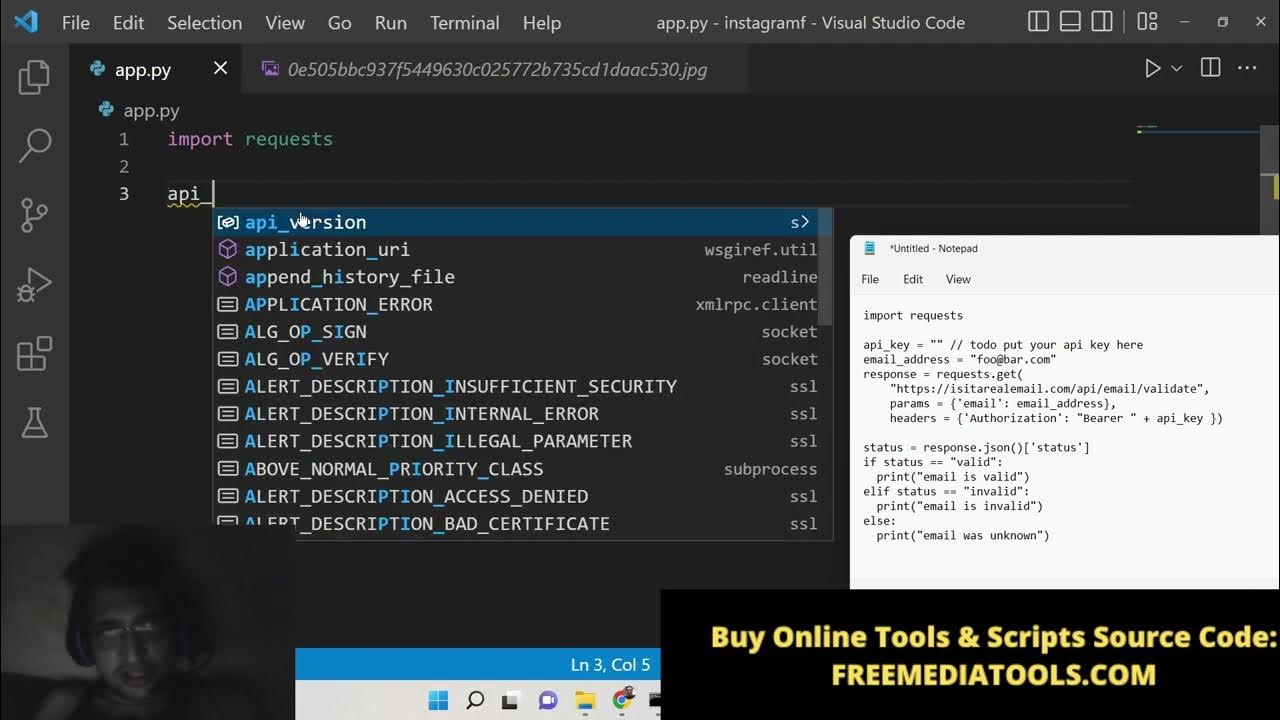Open Chat app from taskbar
Screen dimensions: 1280x720
548,700
